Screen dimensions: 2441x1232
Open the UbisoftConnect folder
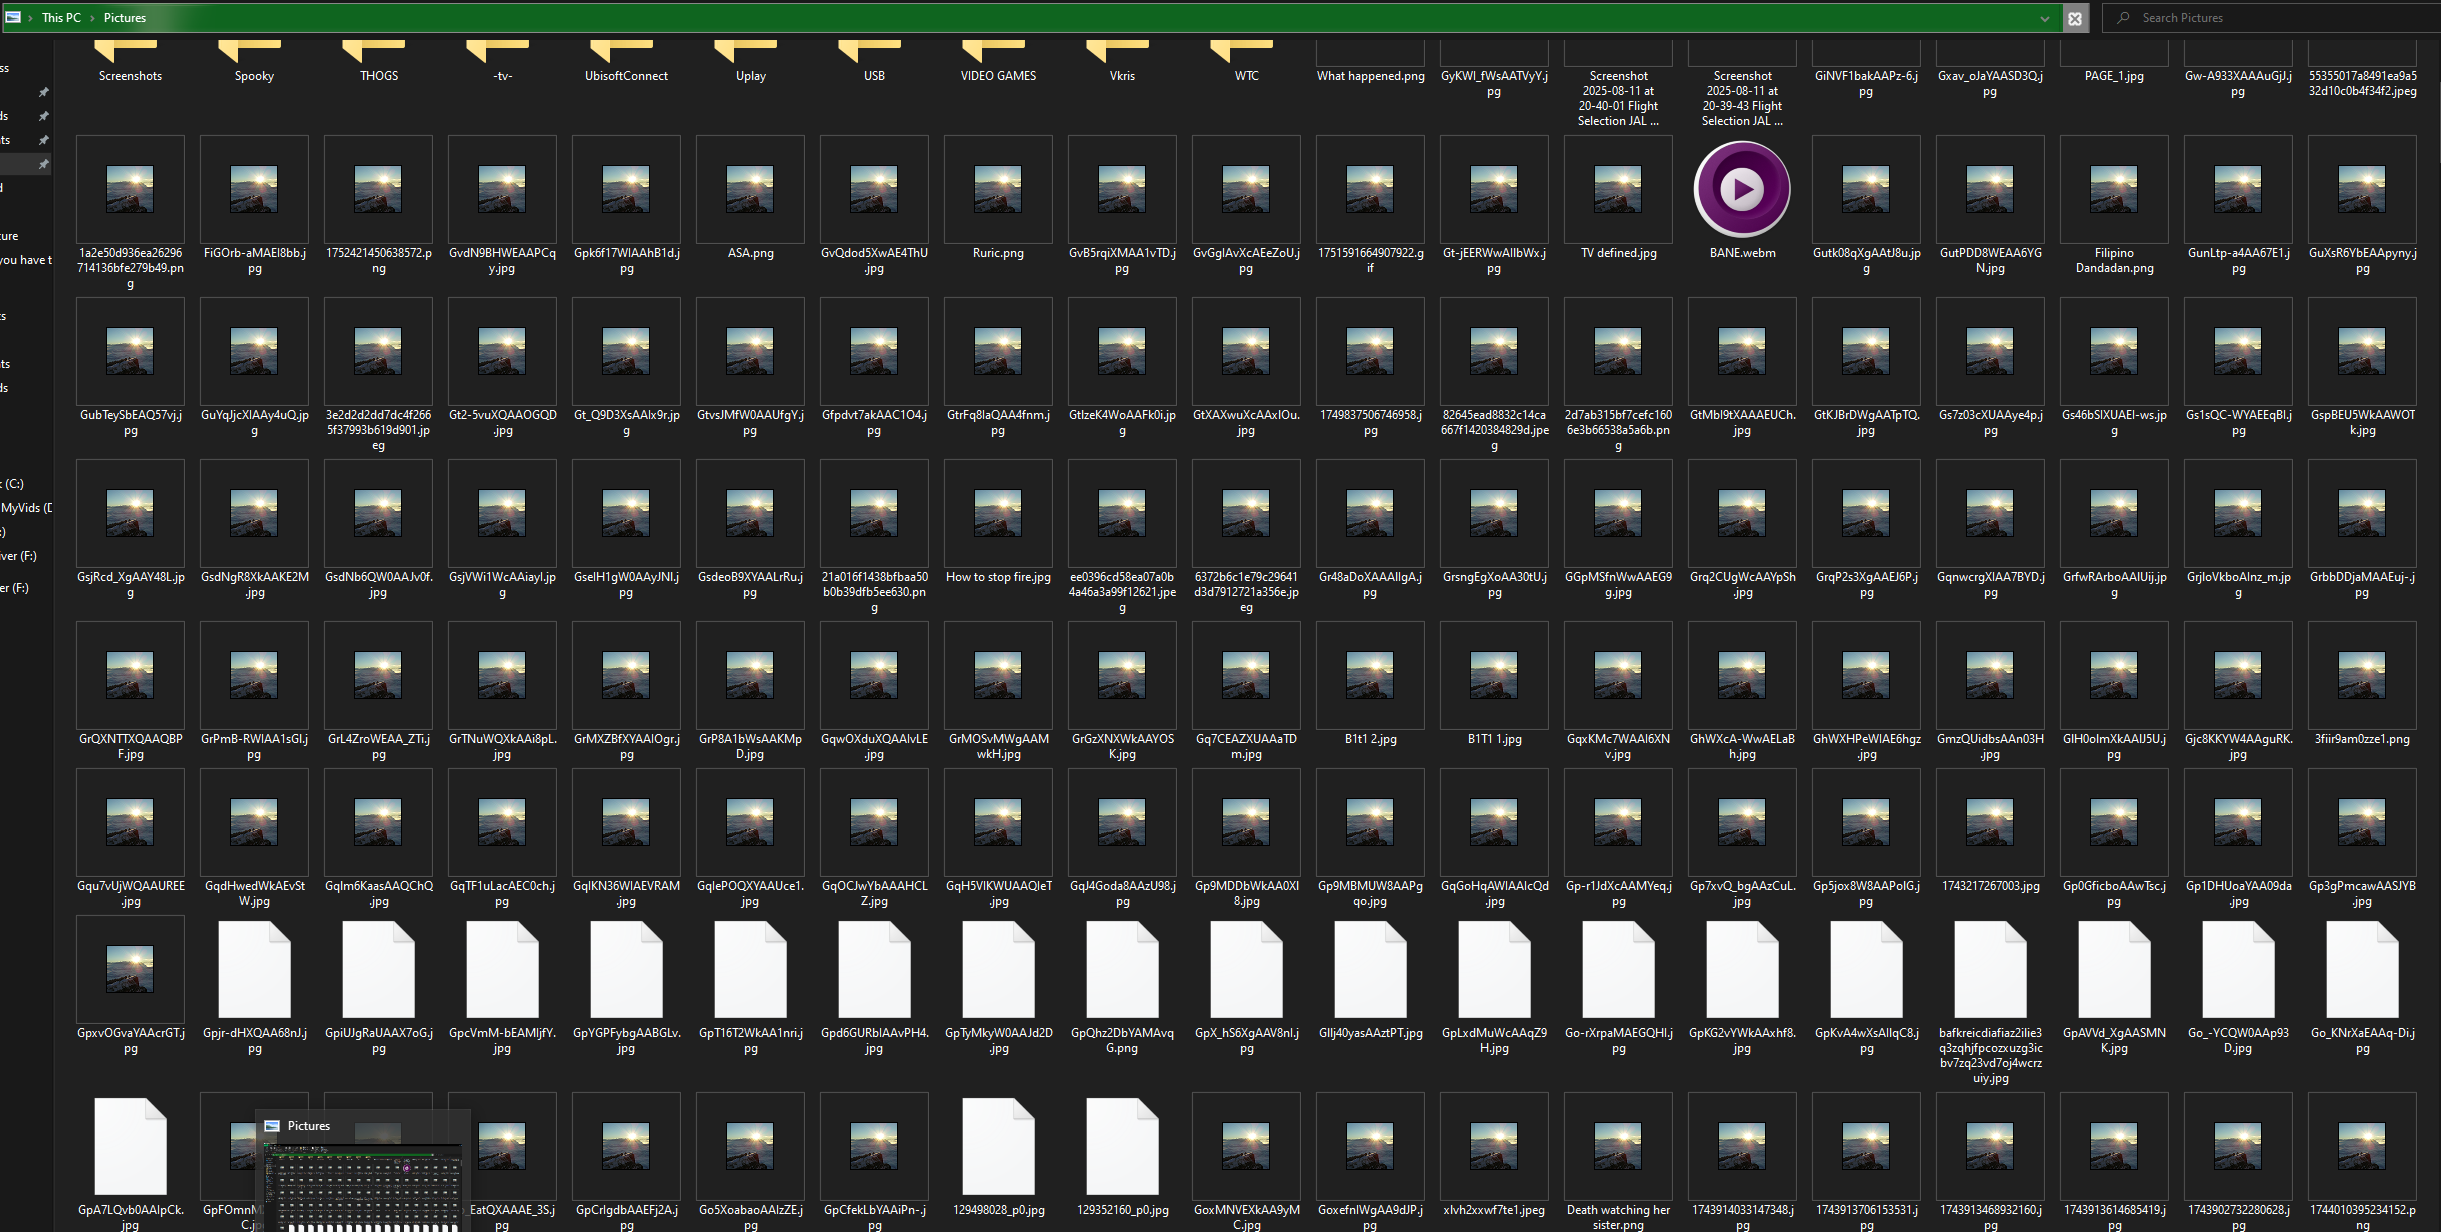click(x=626, y=59)
